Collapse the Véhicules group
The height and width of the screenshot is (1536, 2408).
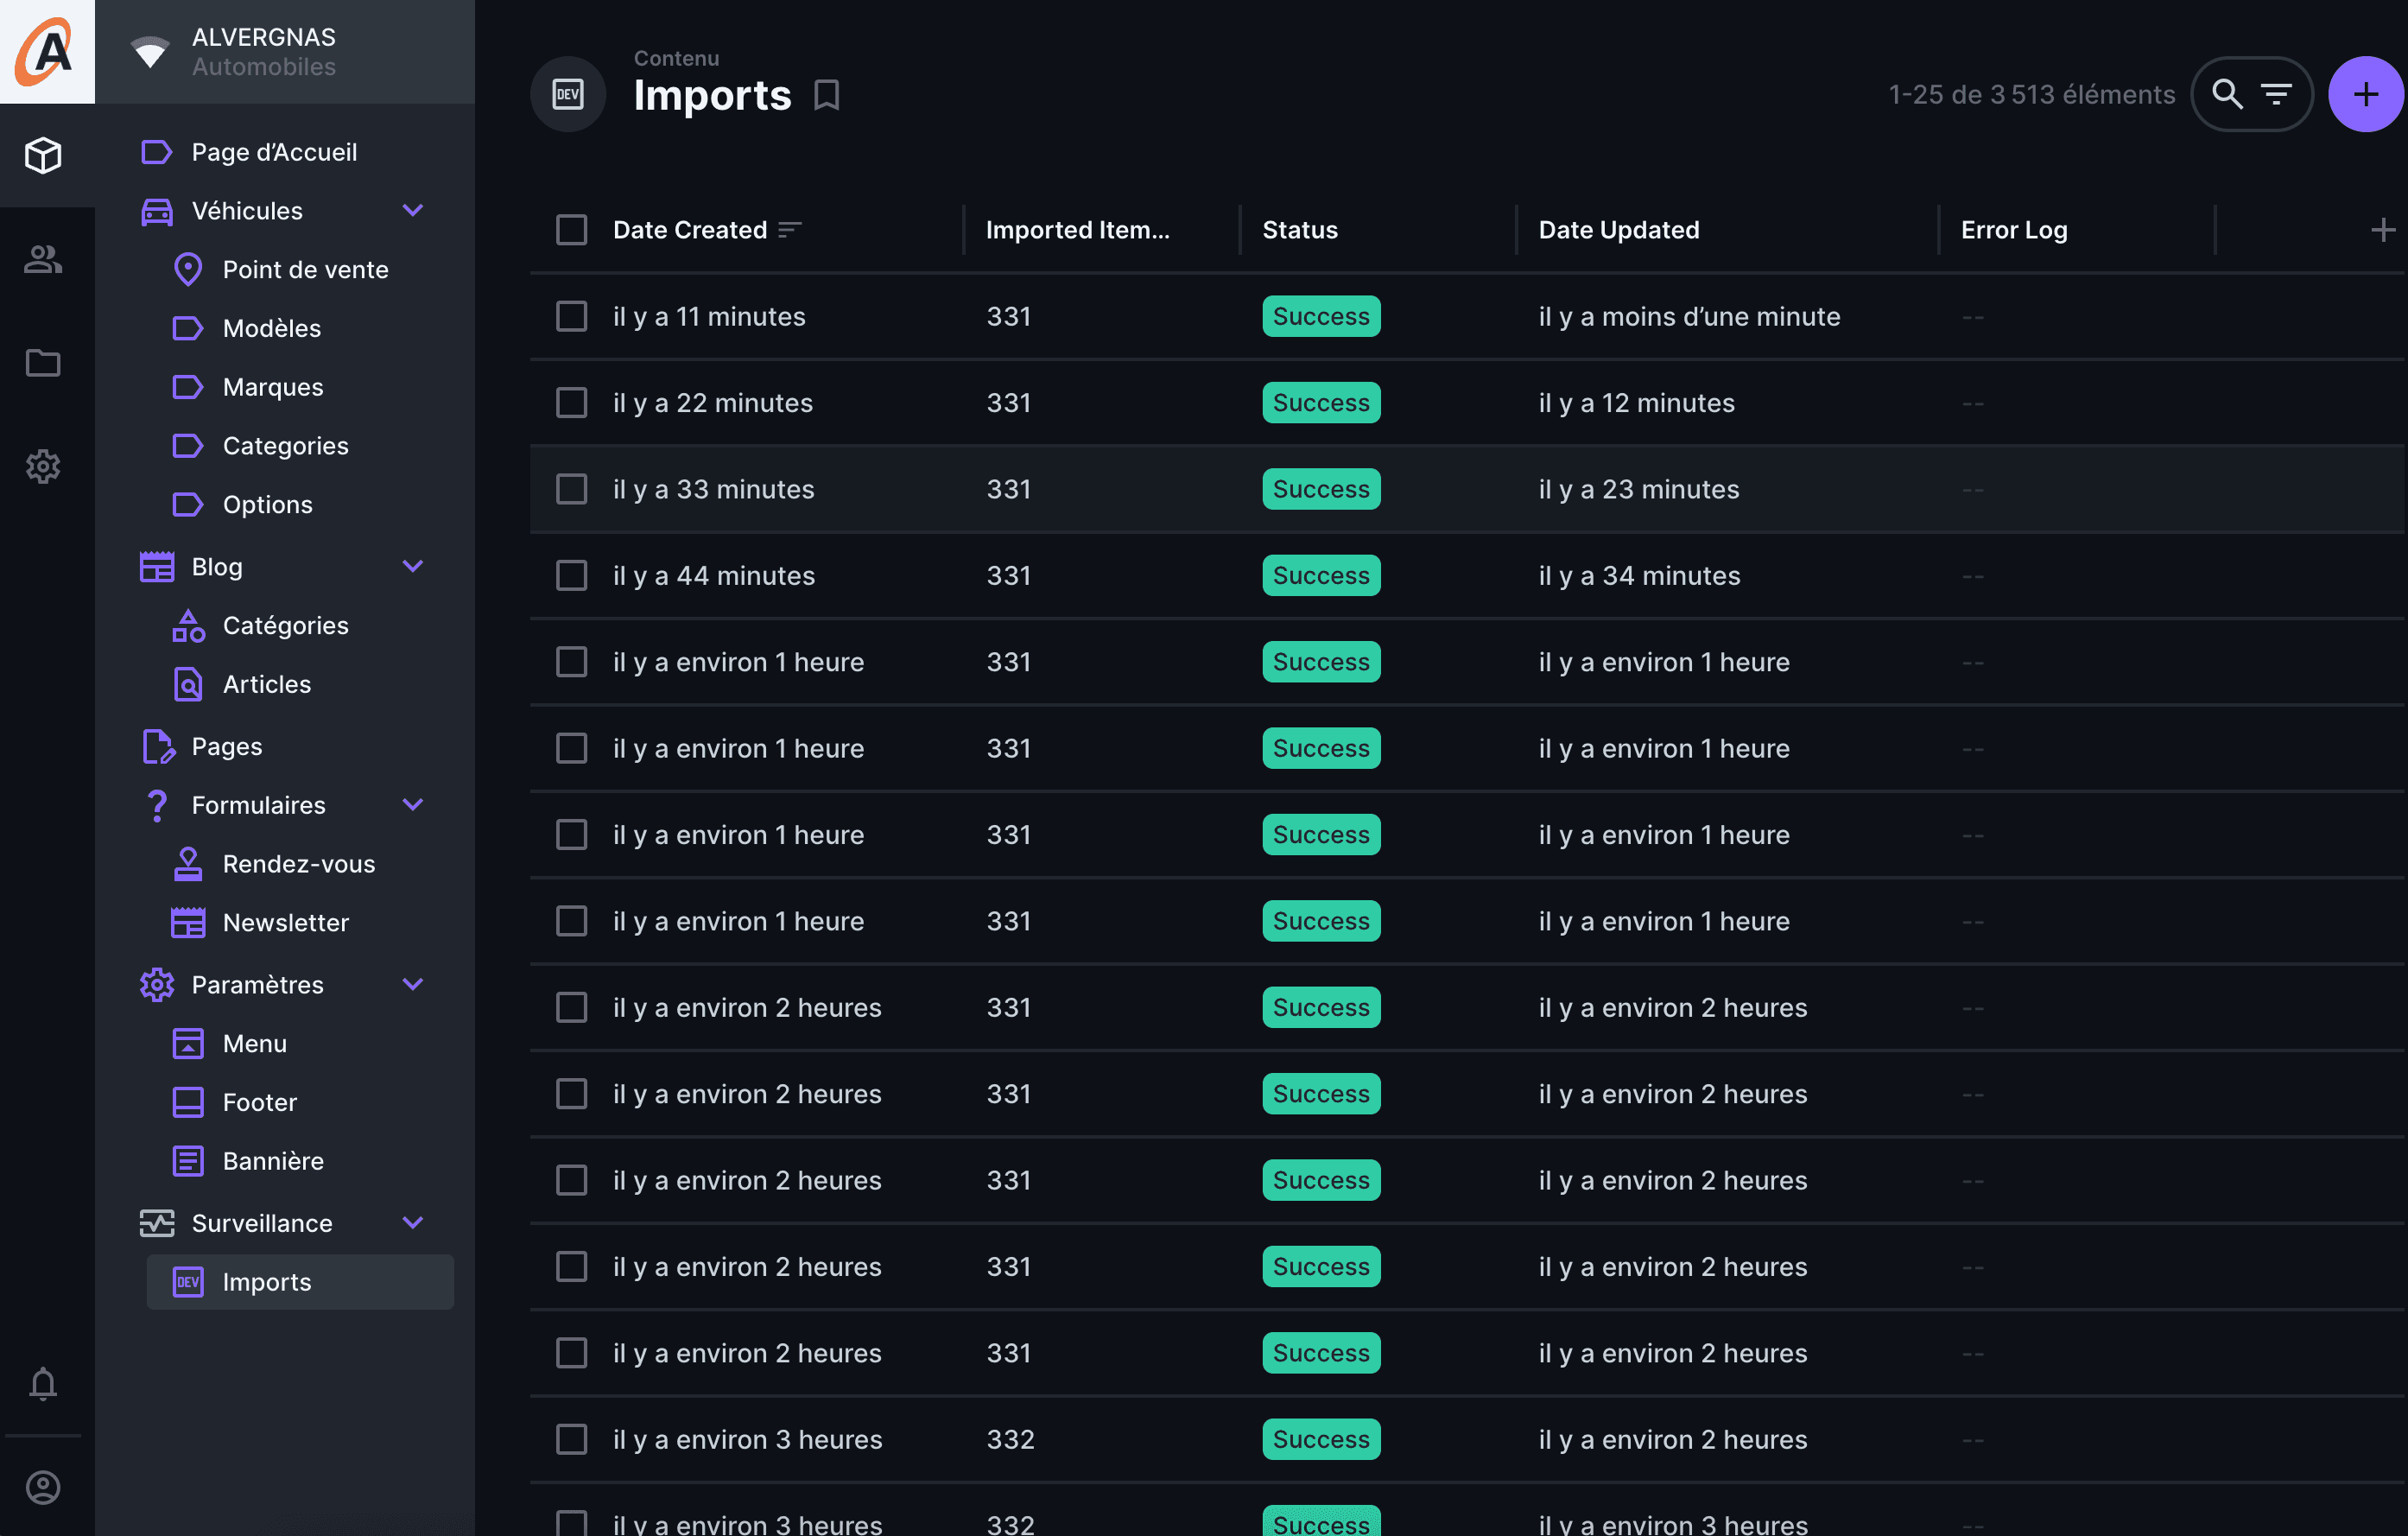412,210
